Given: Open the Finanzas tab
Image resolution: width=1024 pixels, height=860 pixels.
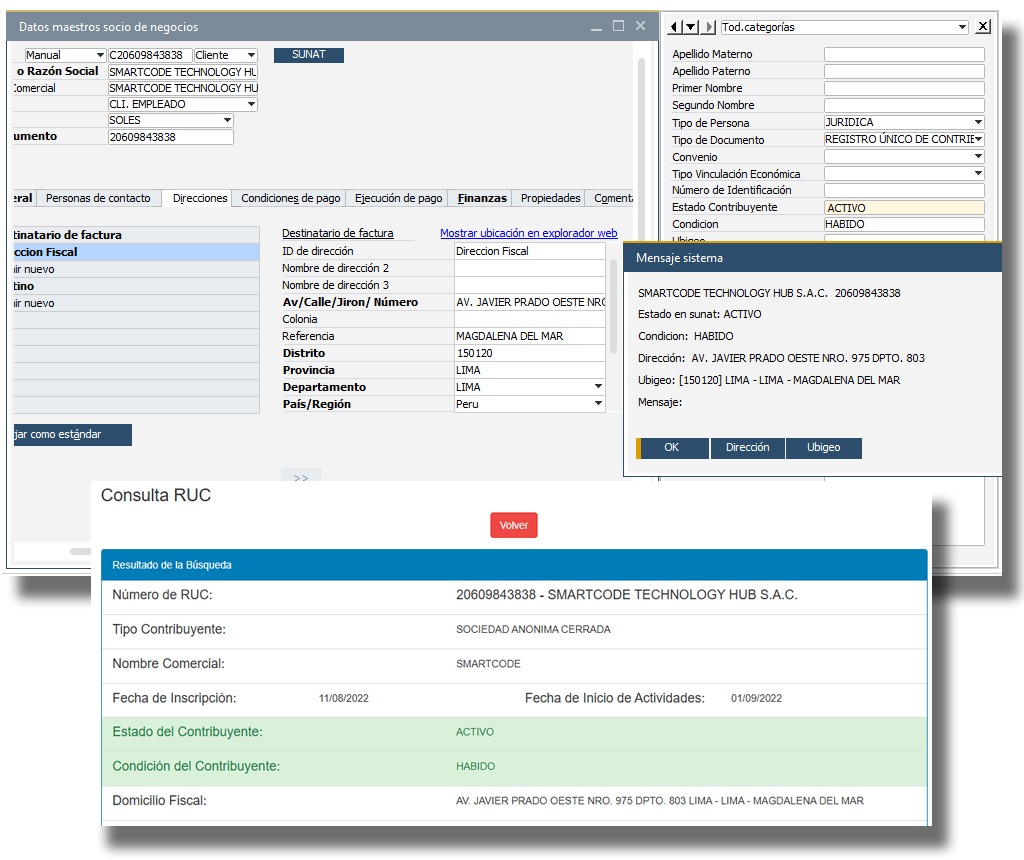Looking at the screenshot, I should [481, 198].
